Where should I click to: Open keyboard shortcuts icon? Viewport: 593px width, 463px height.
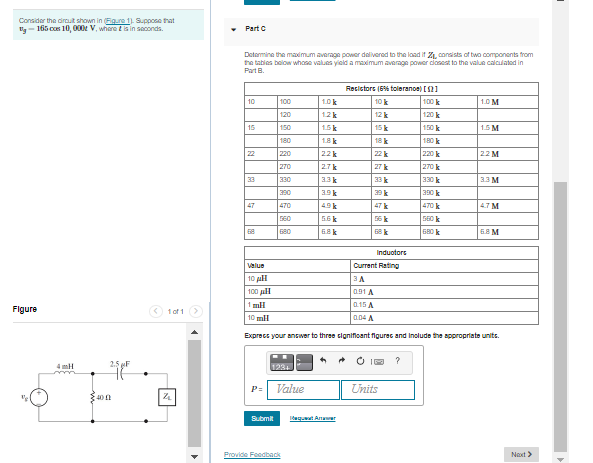(x=377, y=362)
